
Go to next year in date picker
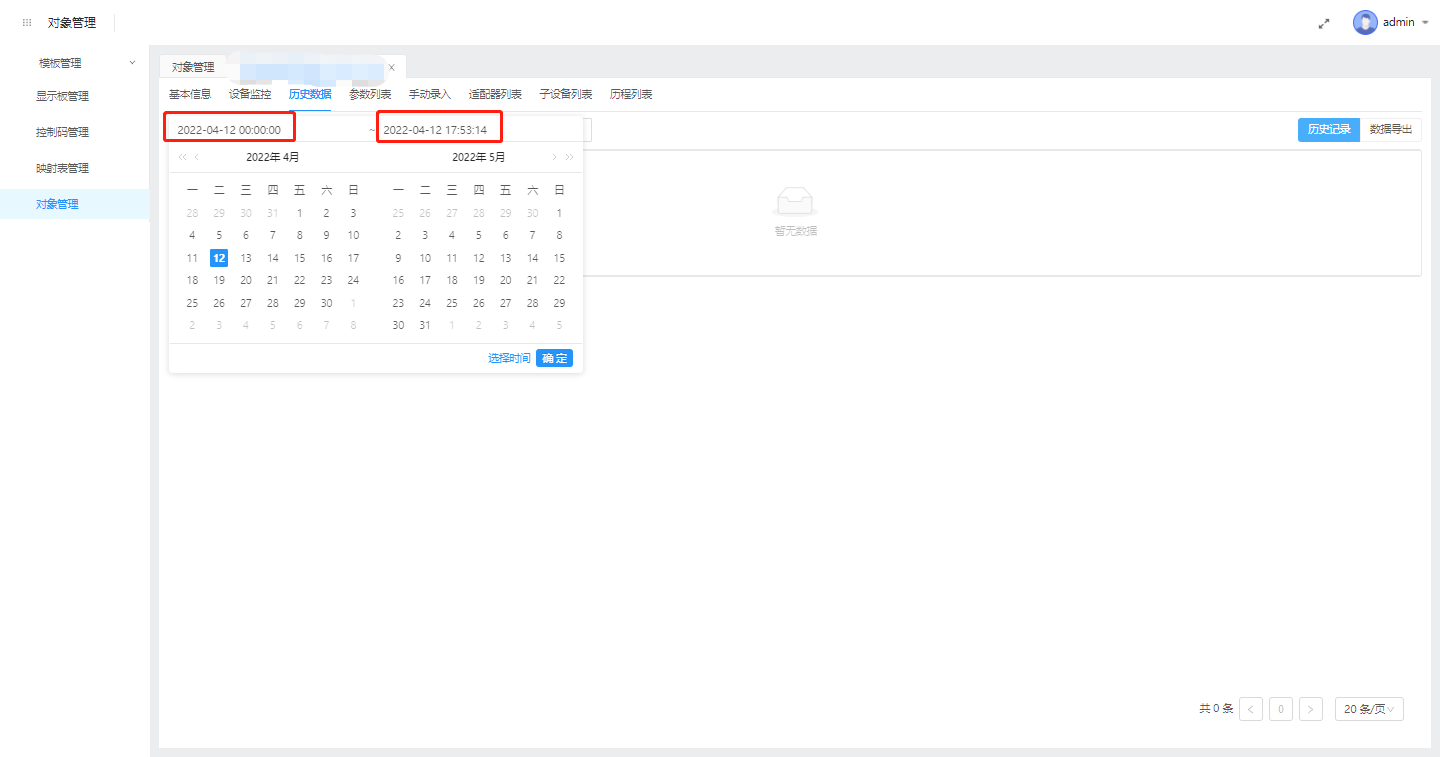point(570,157)
